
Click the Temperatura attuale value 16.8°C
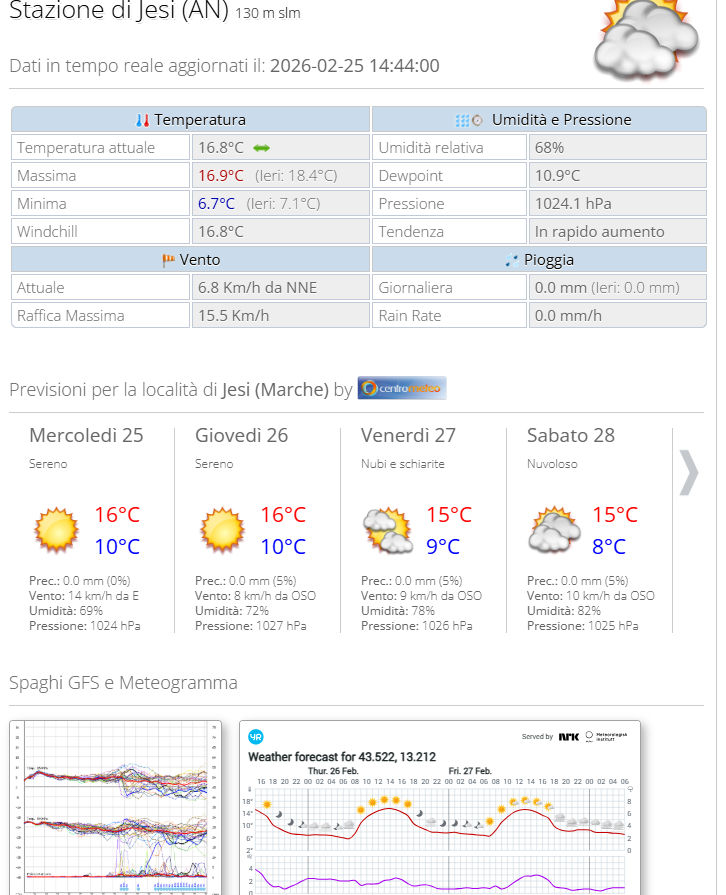[x=220, y=148]
